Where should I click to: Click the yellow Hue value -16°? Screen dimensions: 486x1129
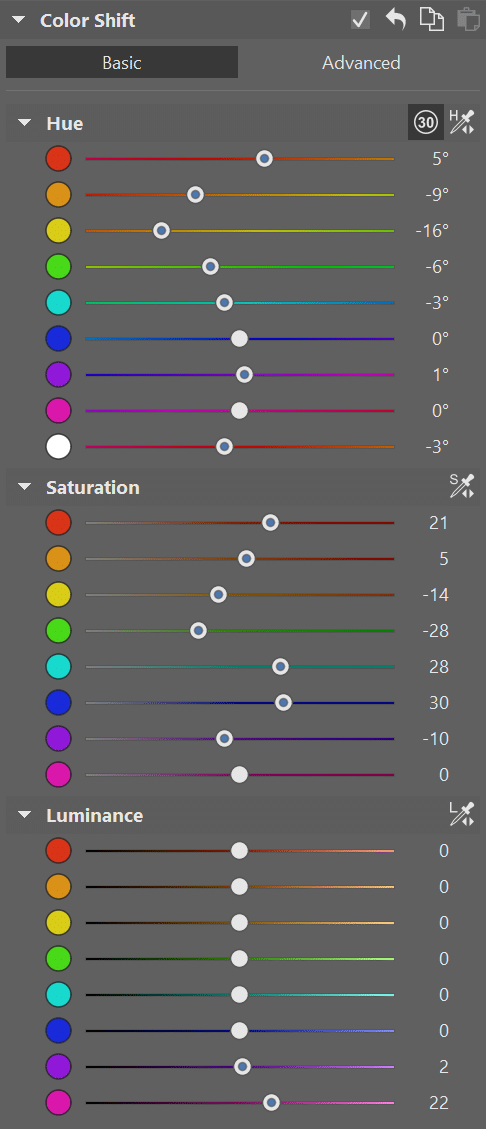click(x=432, y=230)
